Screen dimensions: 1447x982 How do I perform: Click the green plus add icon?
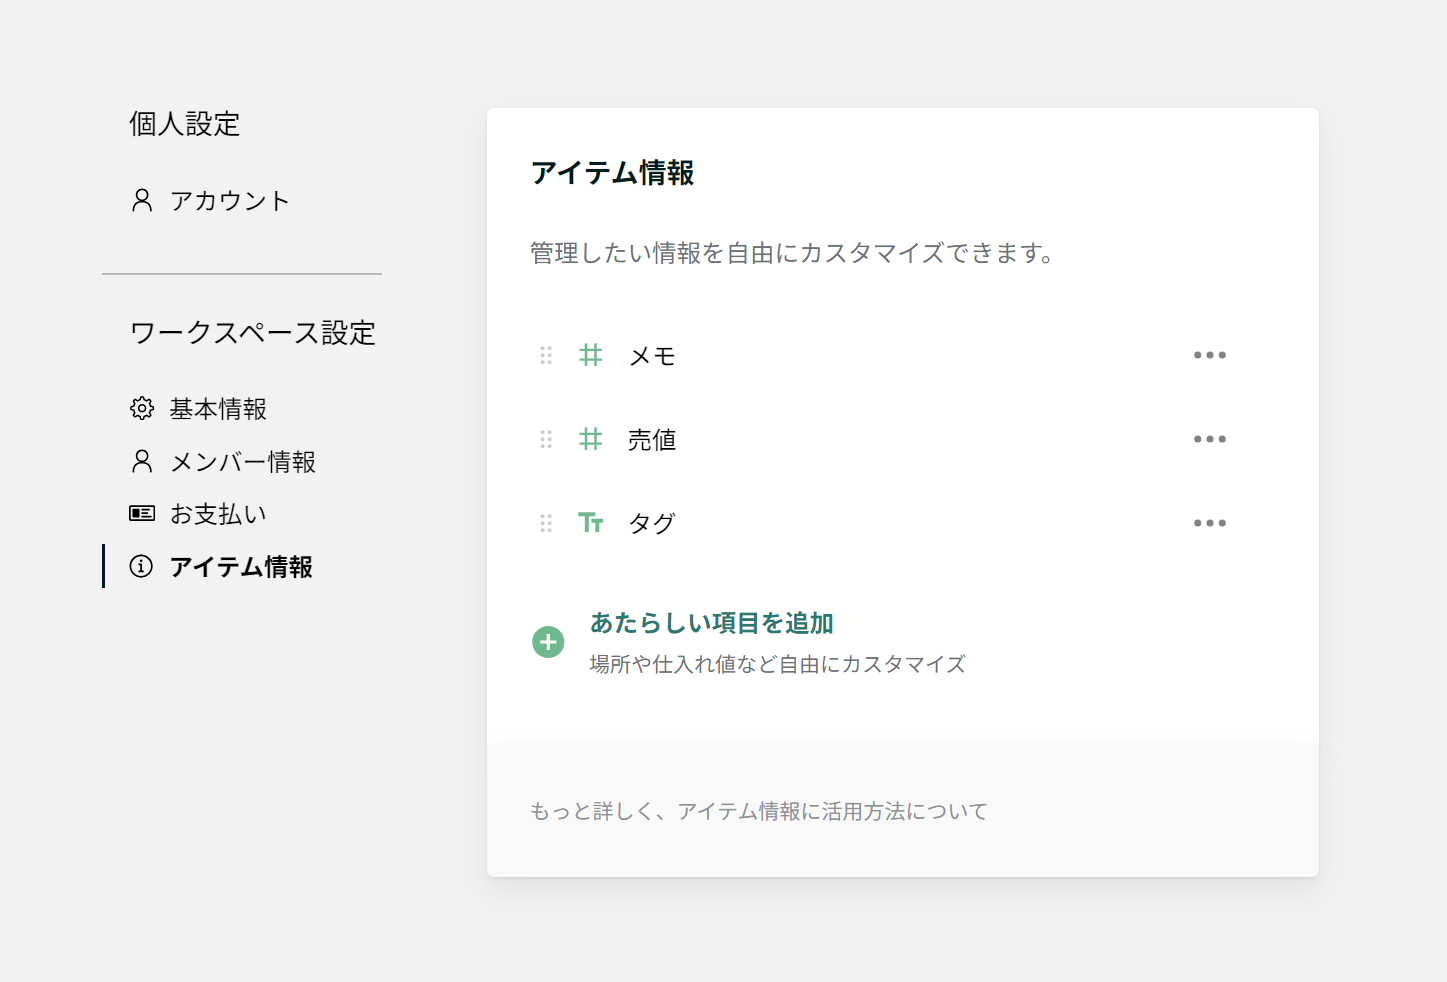[548, 642]
